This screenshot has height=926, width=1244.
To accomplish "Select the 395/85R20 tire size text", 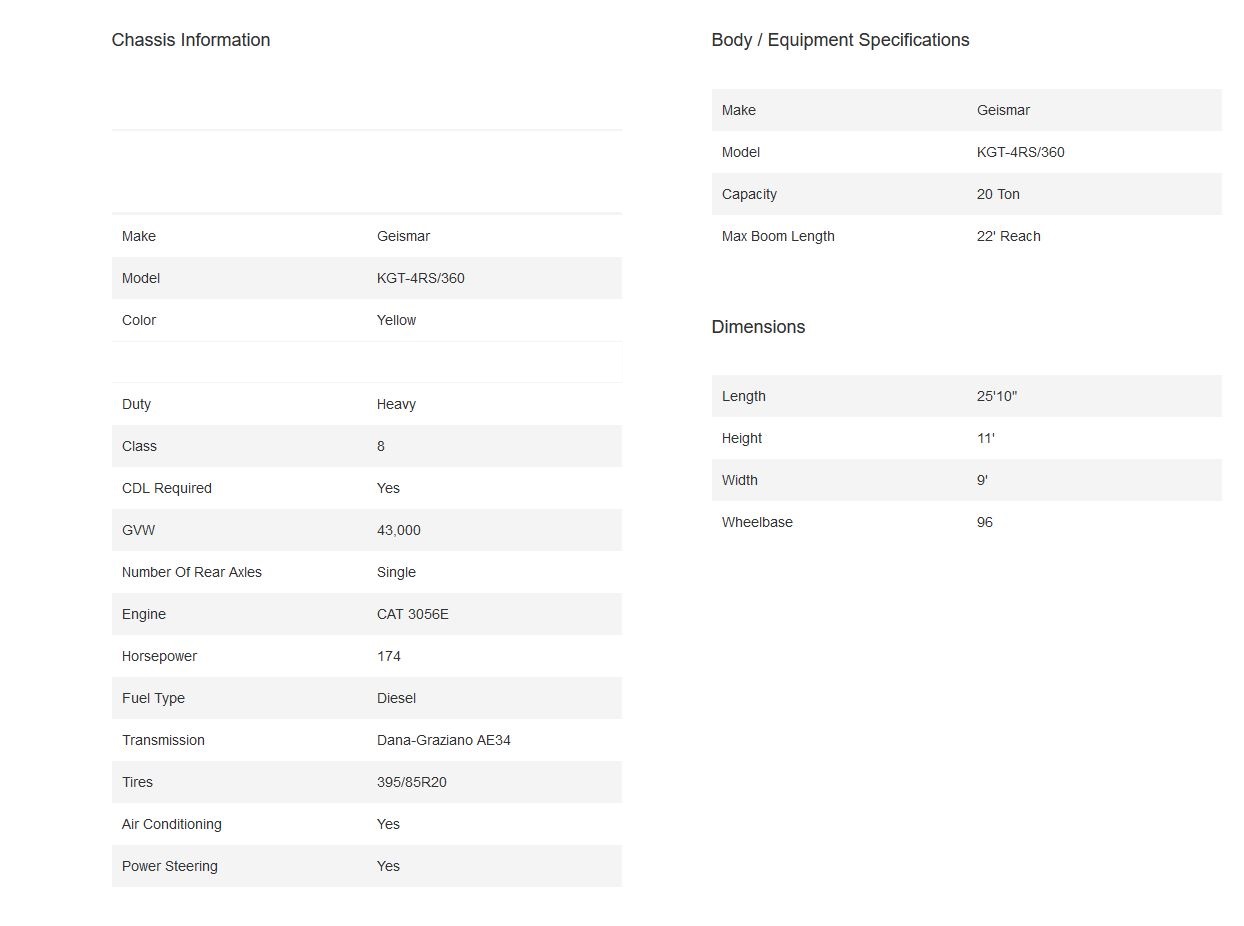I will click(x=411, y=782).
